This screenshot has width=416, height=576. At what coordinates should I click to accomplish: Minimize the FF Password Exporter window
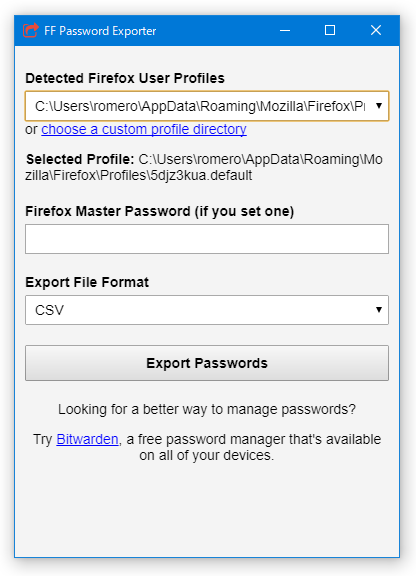pos(285,30)
